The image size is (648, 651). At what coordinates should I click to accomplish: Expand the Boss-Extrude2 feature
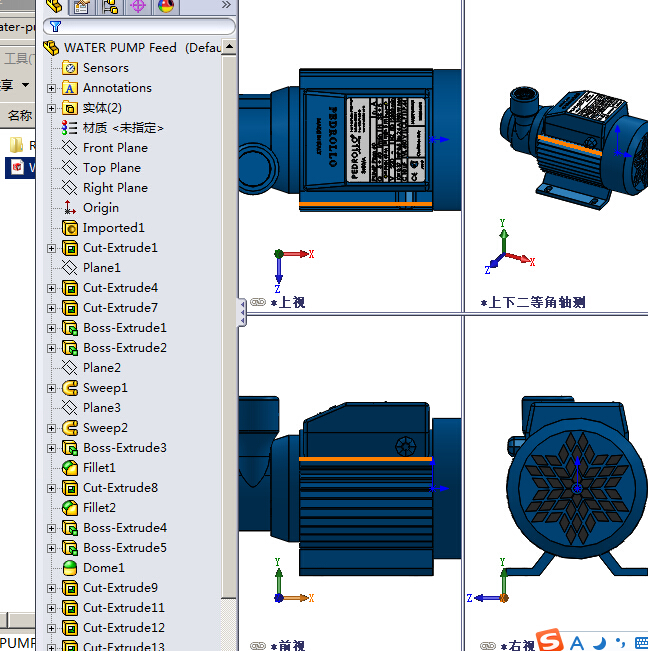coord(51,348)
